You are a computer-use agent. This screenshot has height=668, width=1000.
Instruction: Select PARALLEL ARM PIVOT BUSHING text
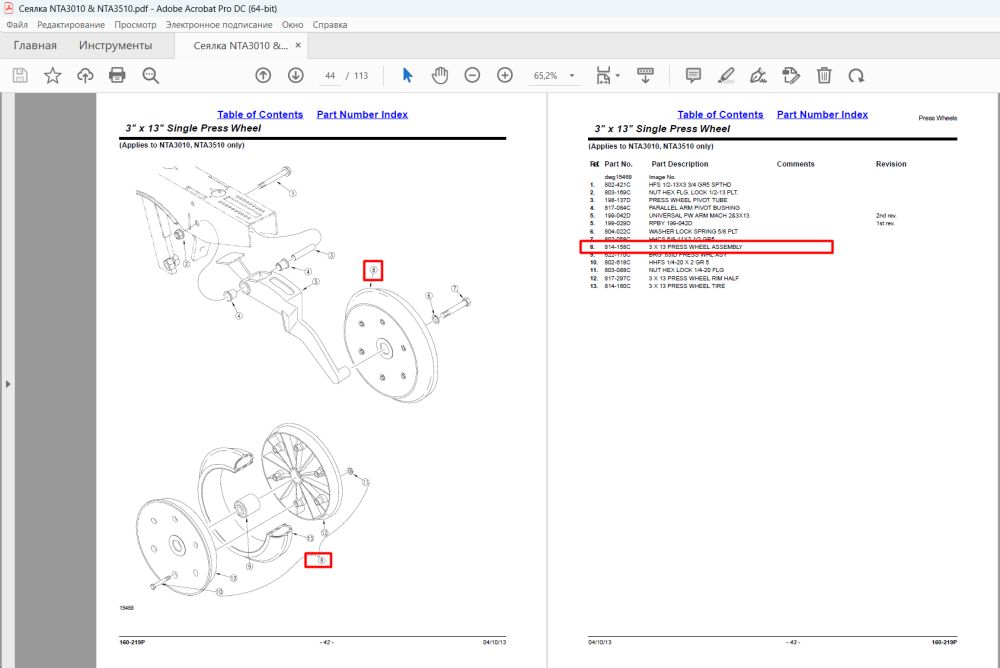pyautogui.click(x=695, y=208)
